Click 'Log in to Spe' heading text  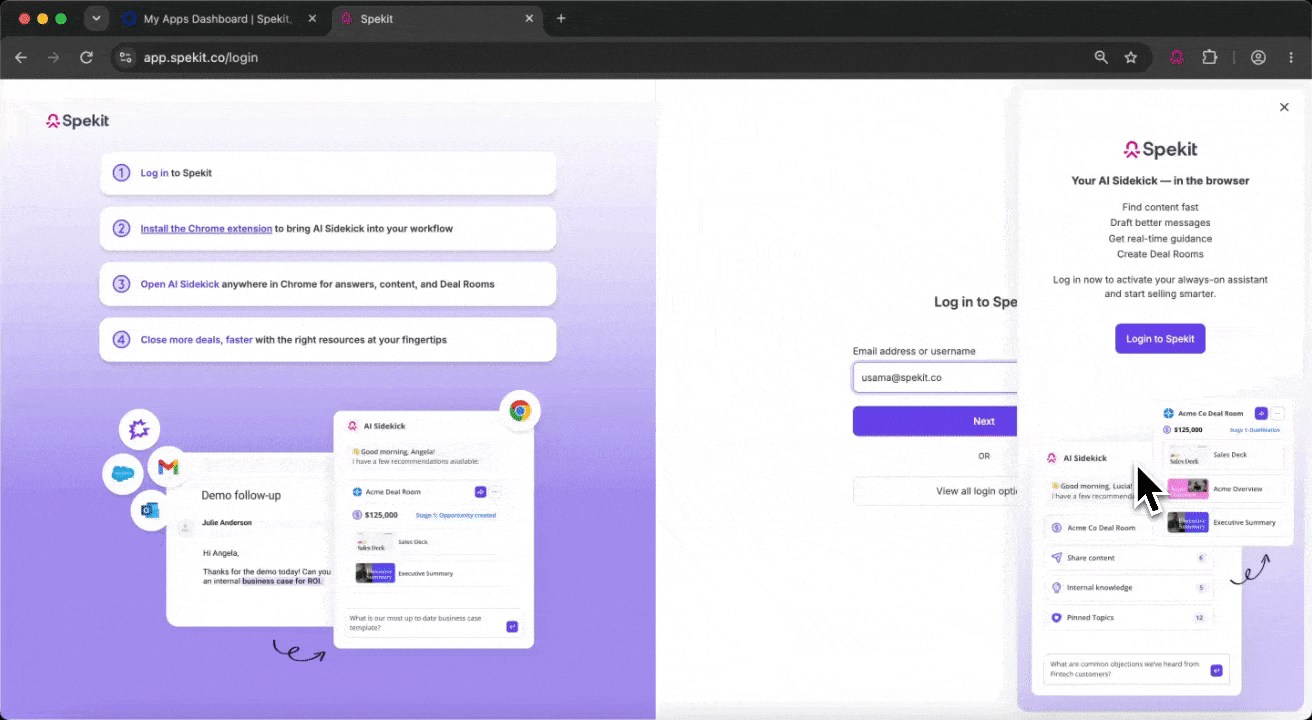976,302
